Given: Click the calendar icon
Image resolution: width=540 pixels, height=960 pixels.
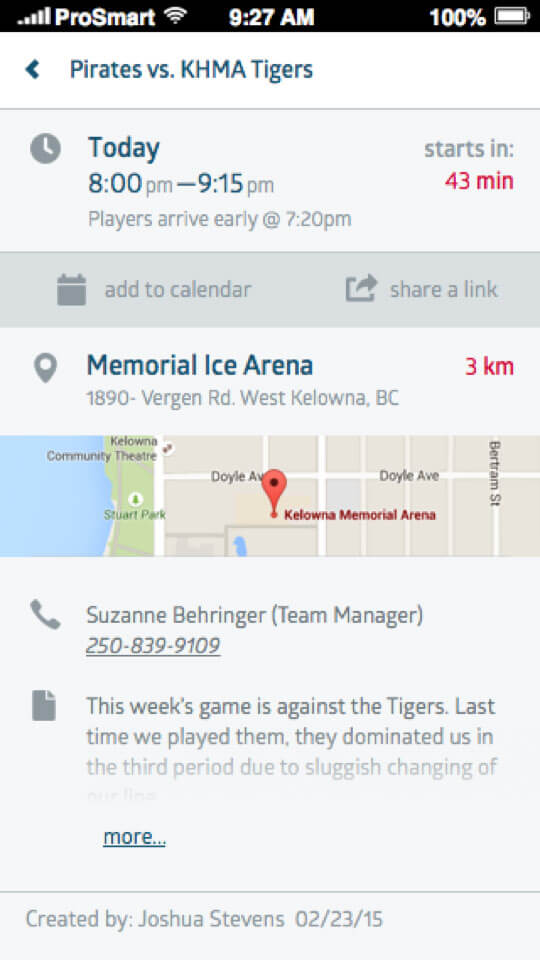Looking at the screenshot, I should pos(72,290).
